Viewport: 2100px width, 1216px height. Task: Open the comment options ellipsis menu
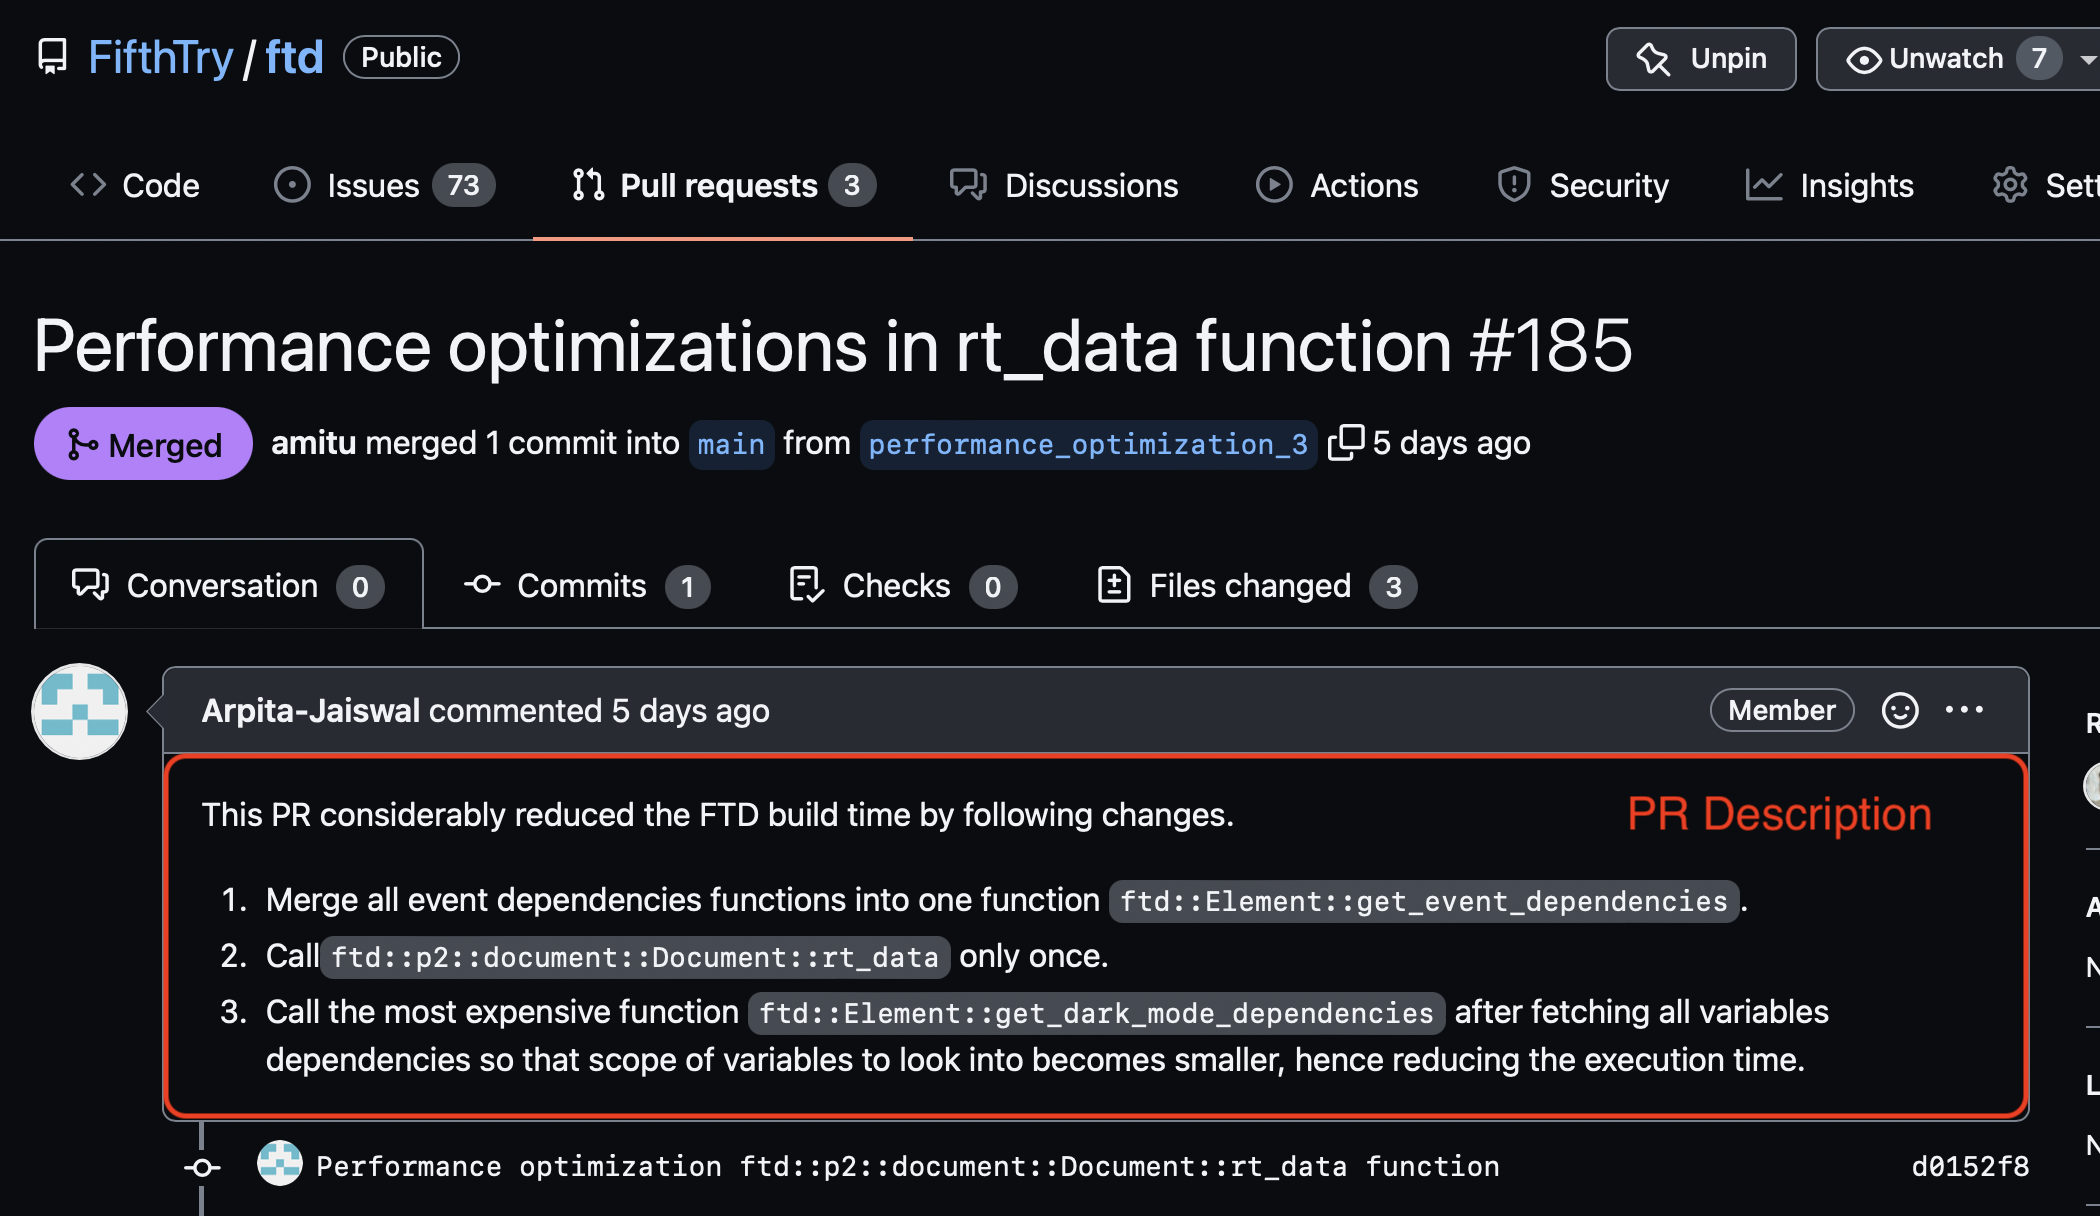click(1964, 710)
